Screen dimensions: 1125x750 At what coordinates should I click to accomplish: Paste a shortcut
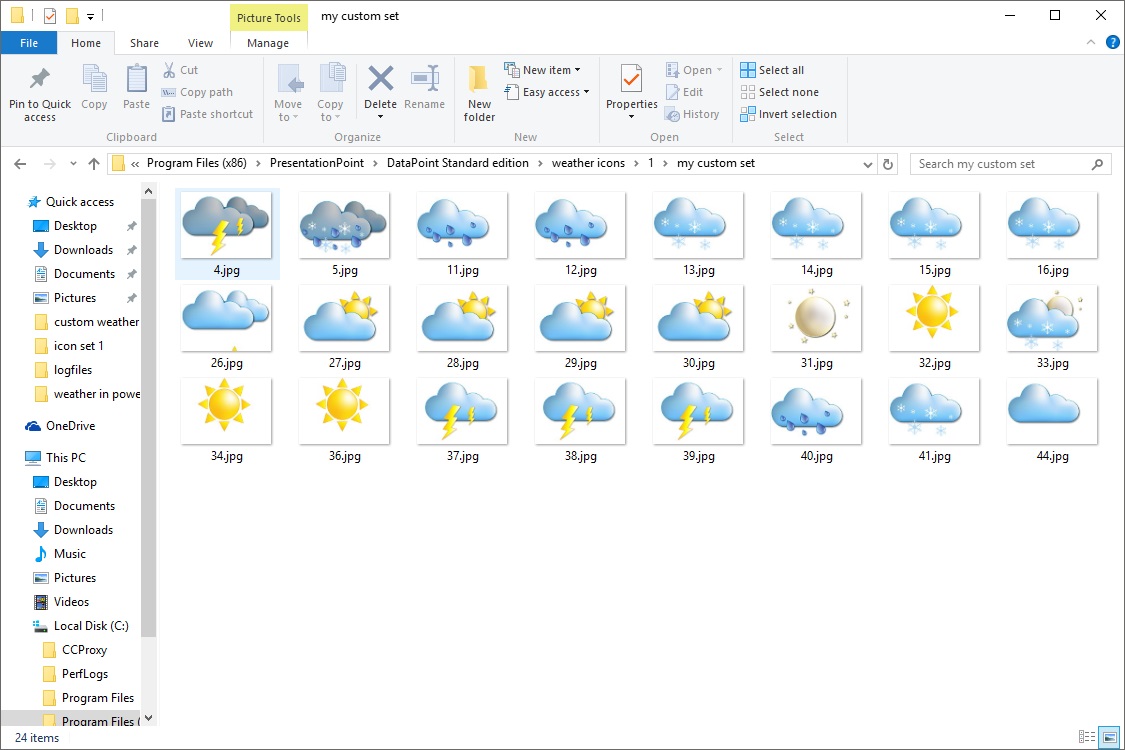pyautogui.click(x=207, y=113)
